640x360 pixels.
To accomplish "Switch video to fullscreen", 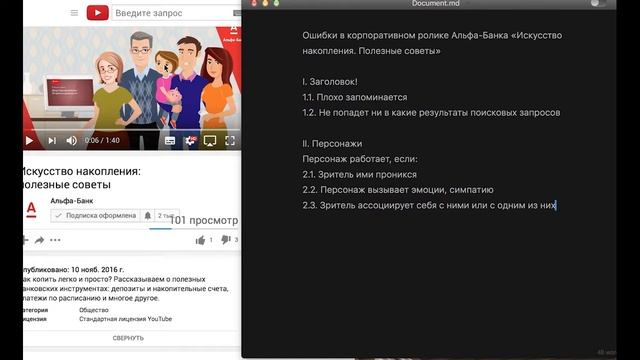I will coord(230,141).
